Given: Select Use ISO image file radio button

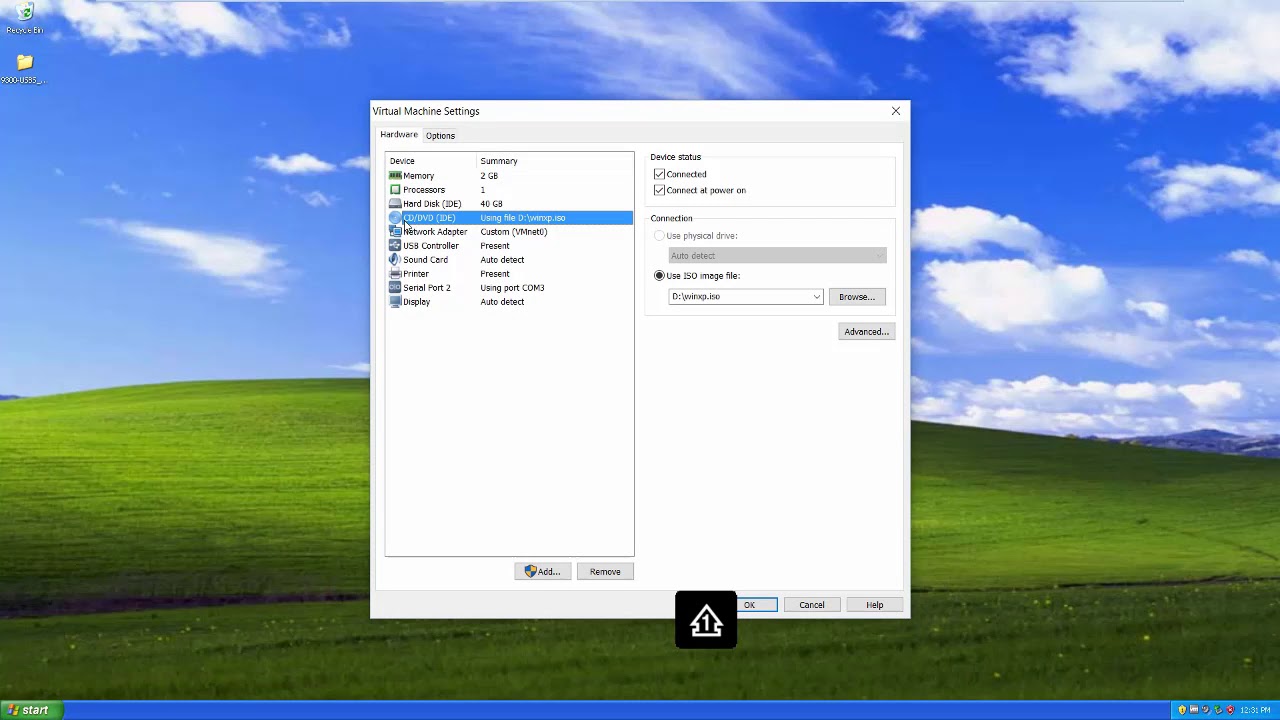Looking at the screenshot, I should pyautogui.click(x=659, y=276).
